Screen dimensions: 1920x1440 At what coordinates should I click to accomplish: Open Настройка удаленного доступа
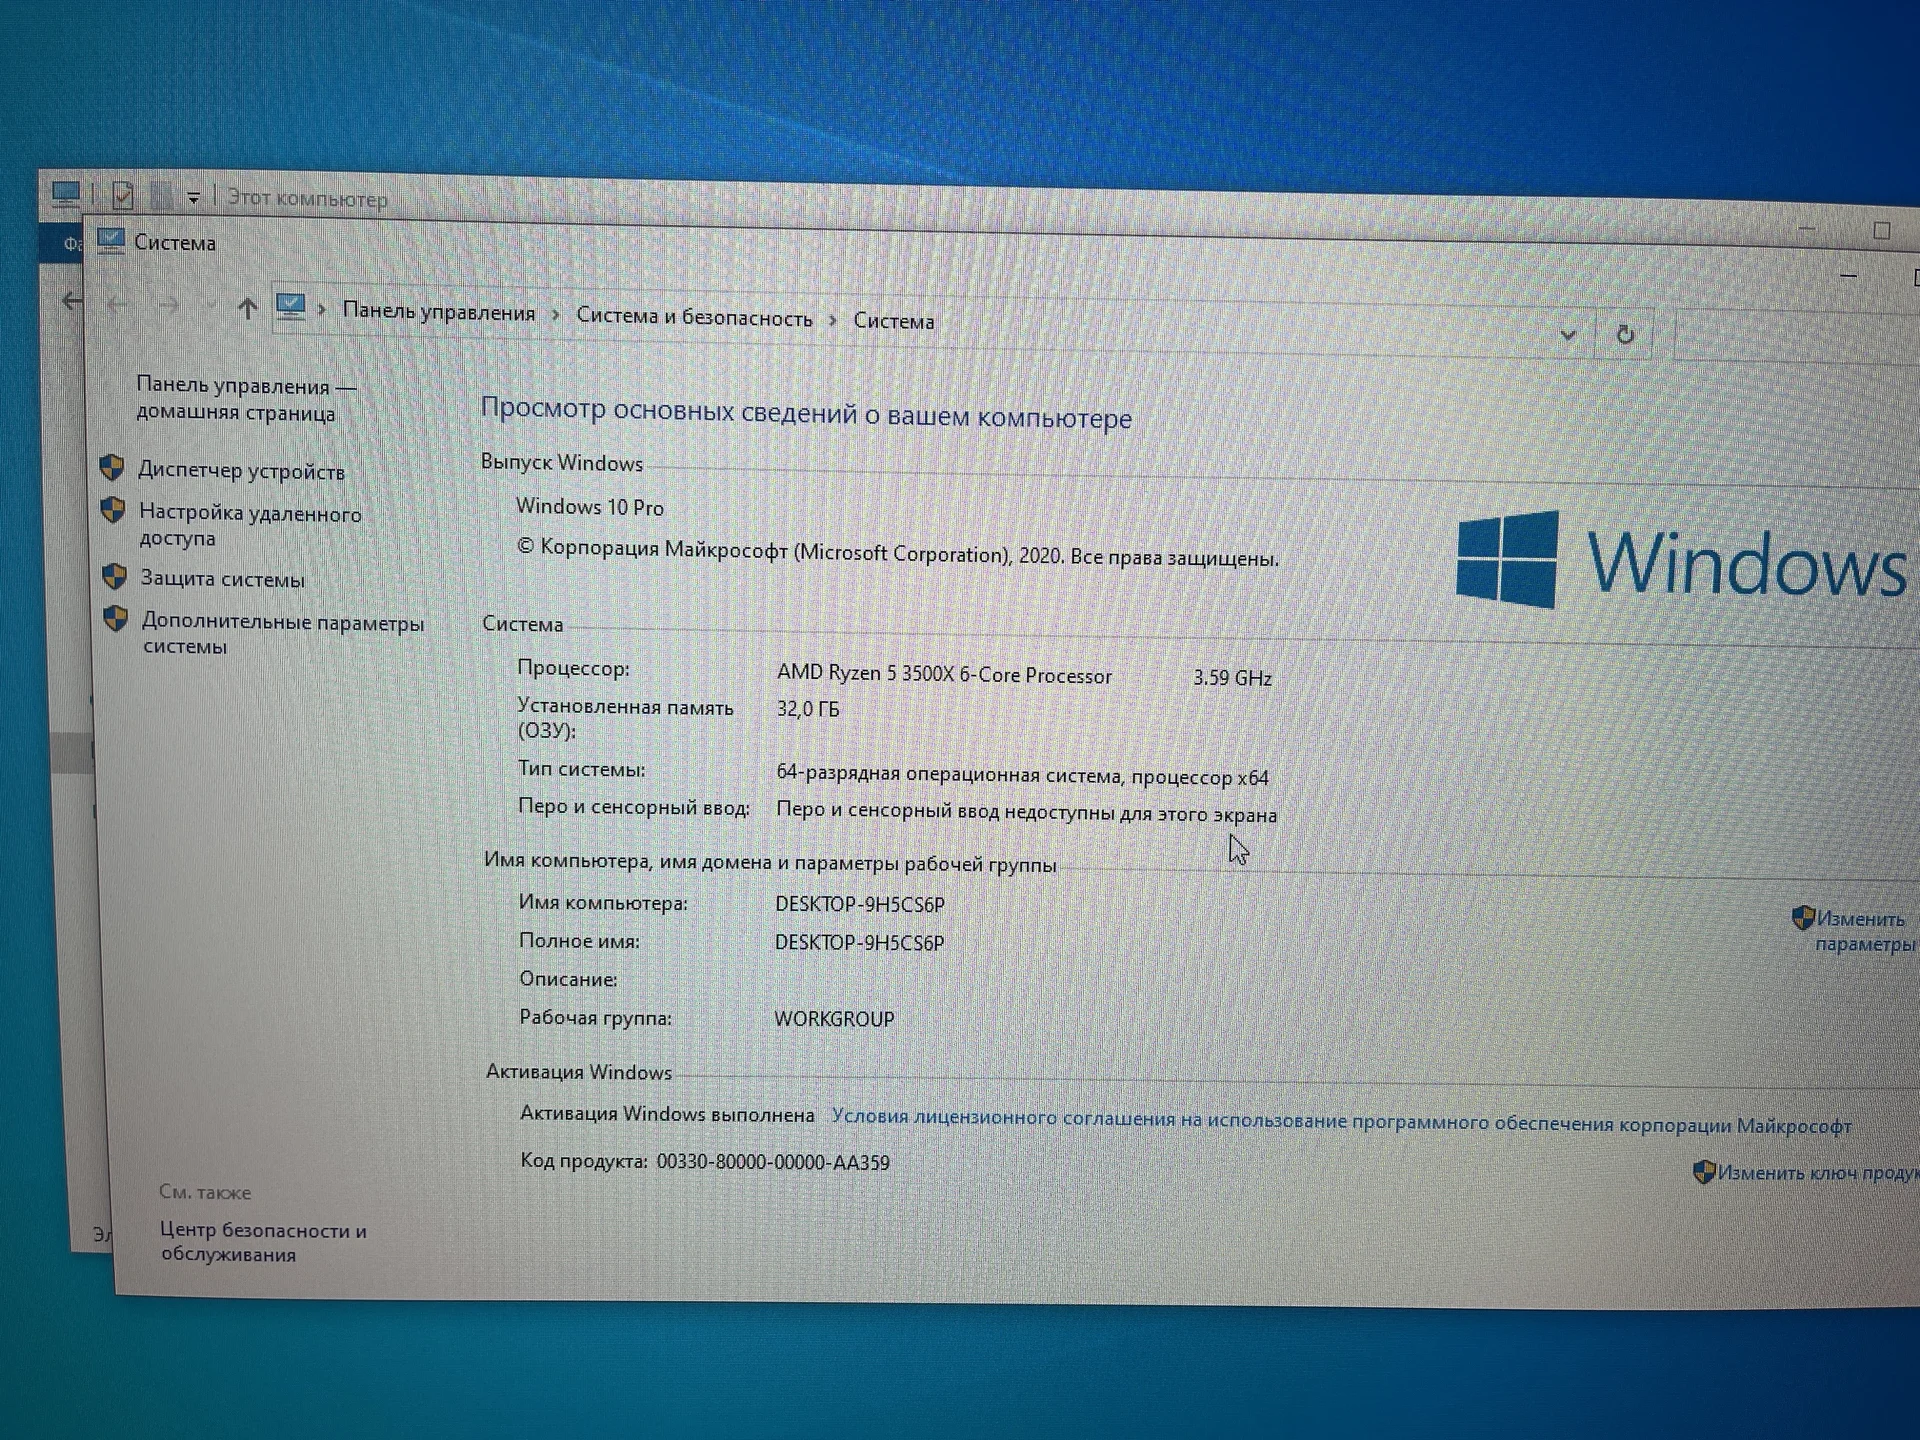point(250,525)
